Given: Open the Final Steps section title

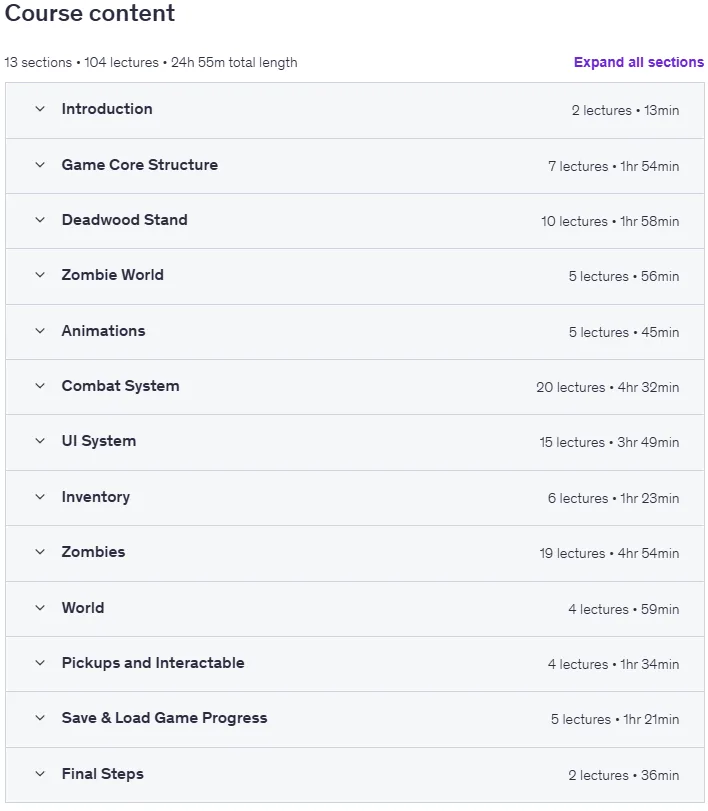Looking at the screenshot, I should 102,774.
